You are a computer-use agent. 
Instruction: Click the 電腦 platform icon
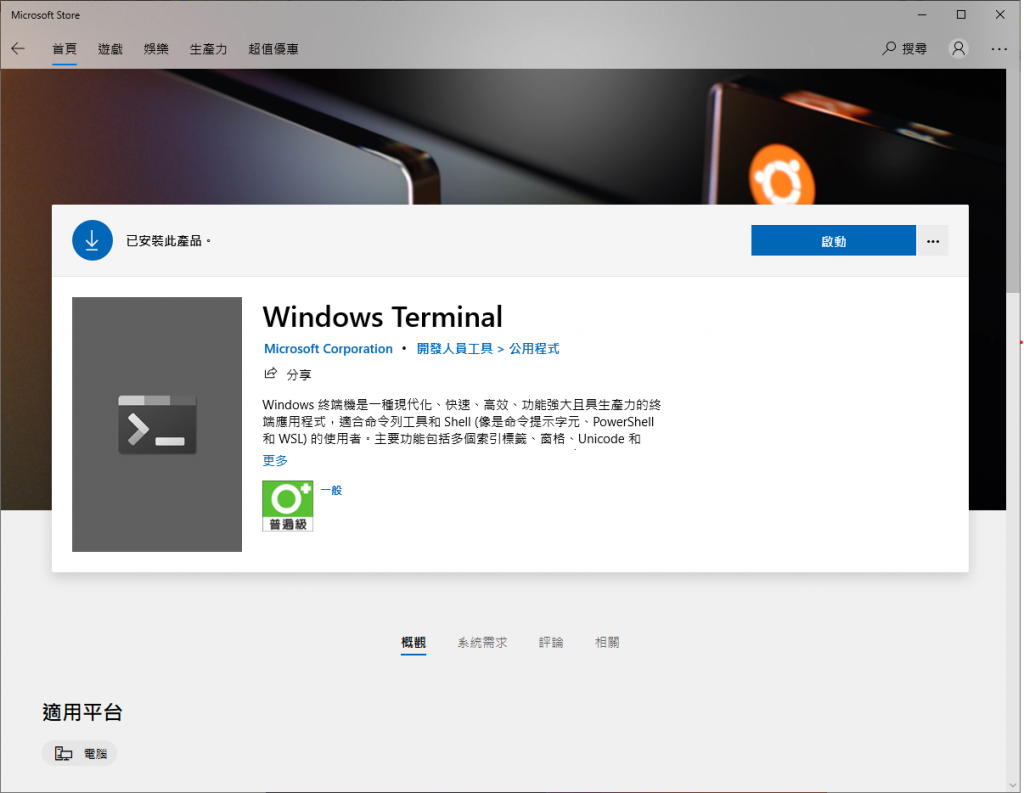[x=63, y=754]
